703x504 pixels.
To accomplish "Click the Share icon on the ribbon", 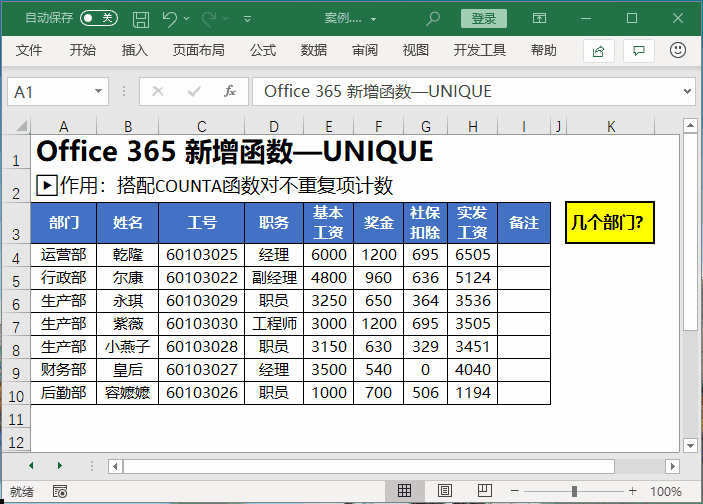I will 599,51.
